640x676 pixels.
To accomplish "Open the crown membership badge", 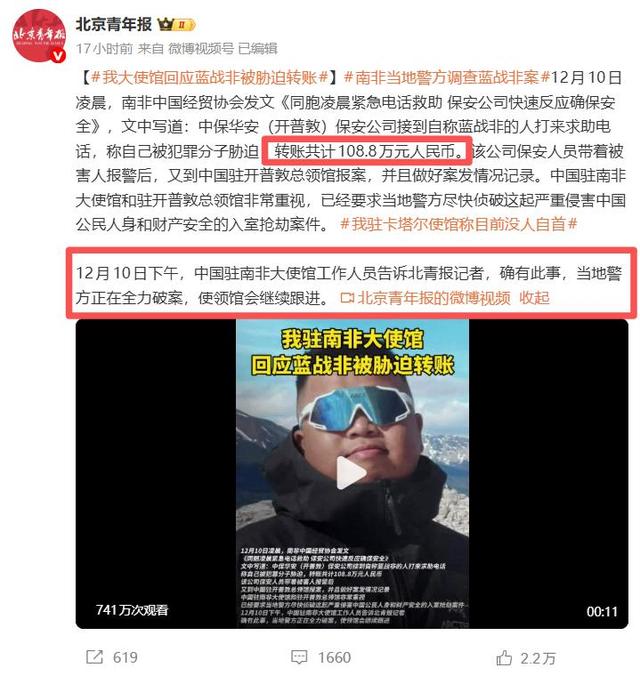I will 177,25.
